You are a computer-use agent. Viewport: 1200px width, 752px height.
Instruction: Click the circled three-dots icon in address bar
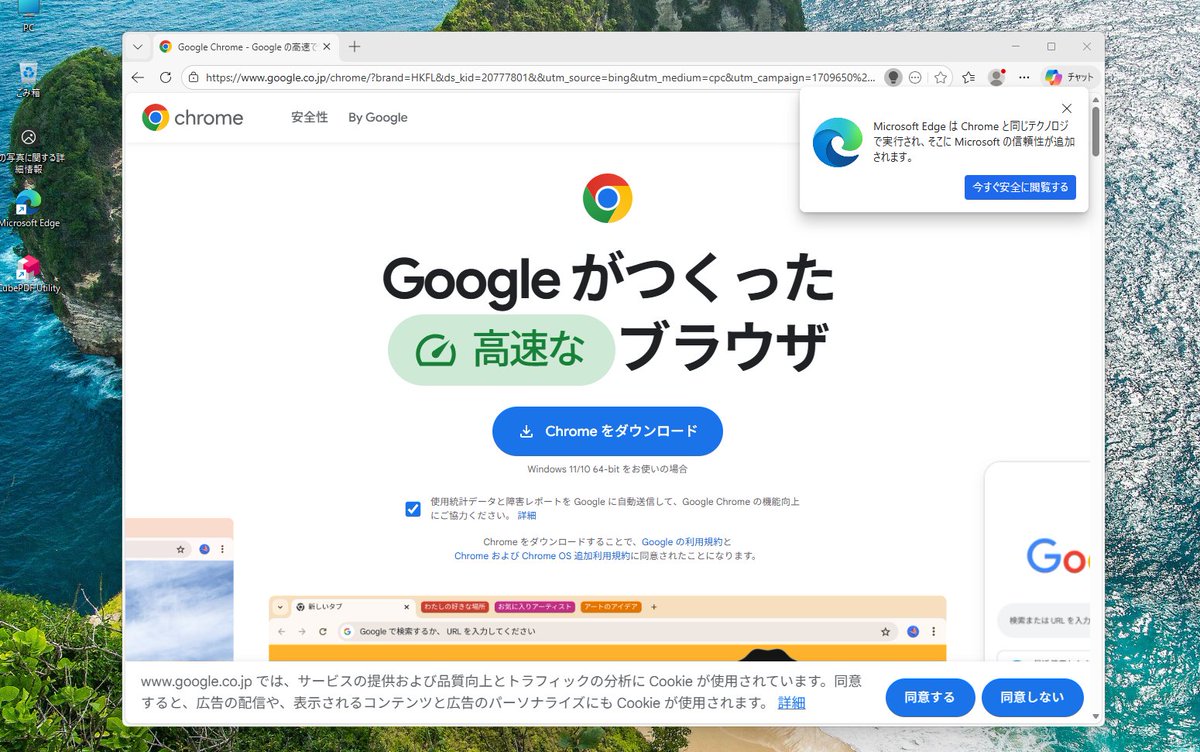(915, 77)
